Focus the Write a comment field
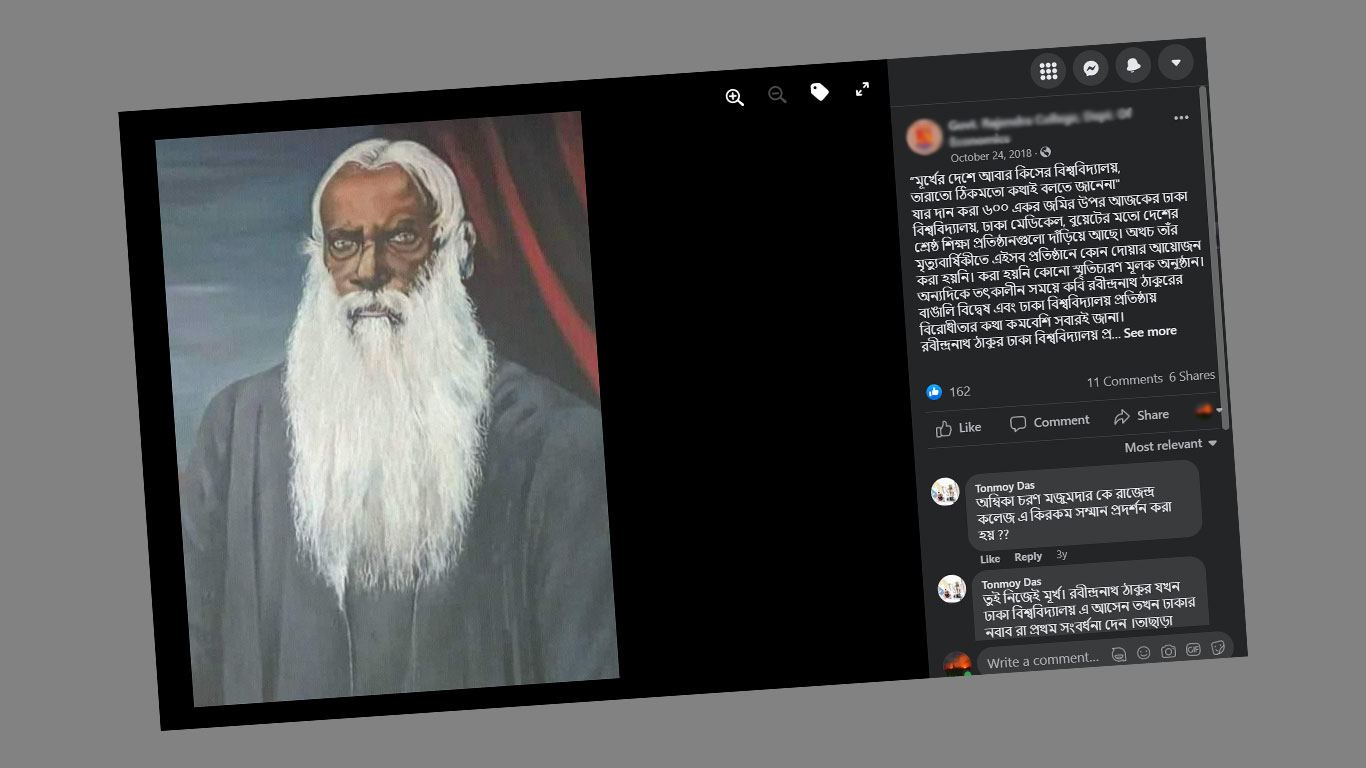This screenshot has height=768, width=1366. (x=1043, y=660)
